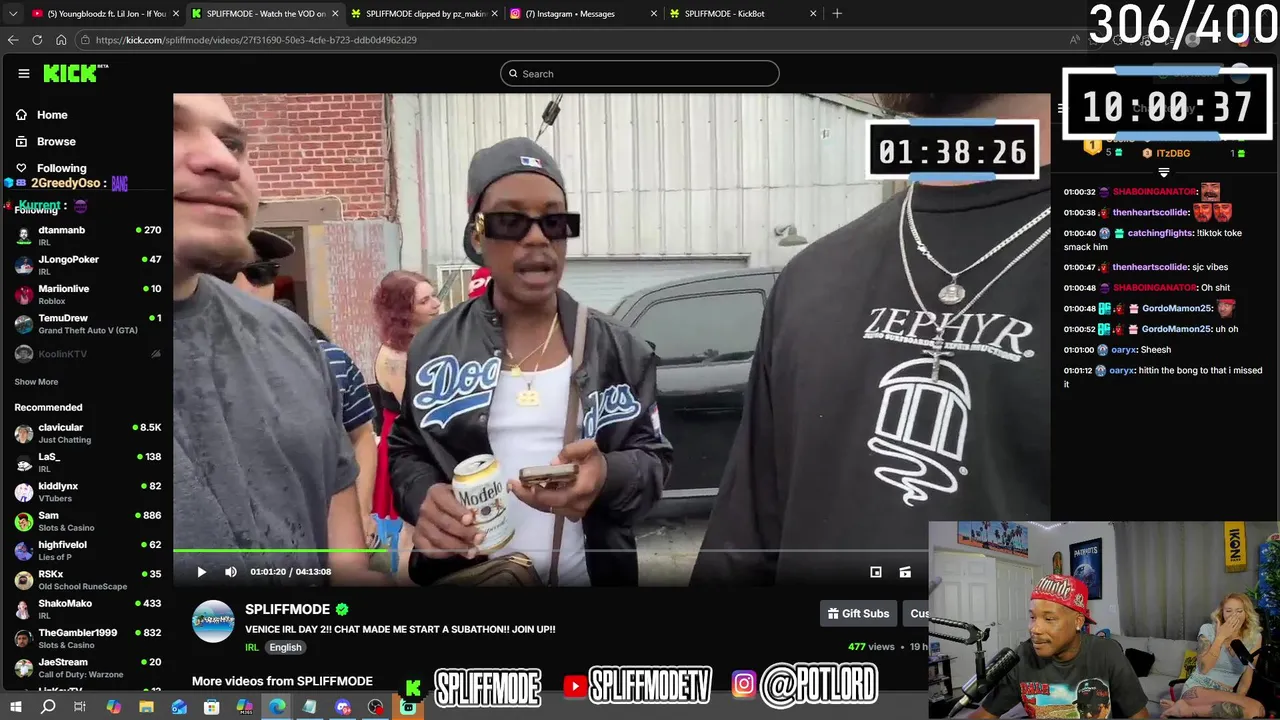Click the search box

tap(640, 73)
